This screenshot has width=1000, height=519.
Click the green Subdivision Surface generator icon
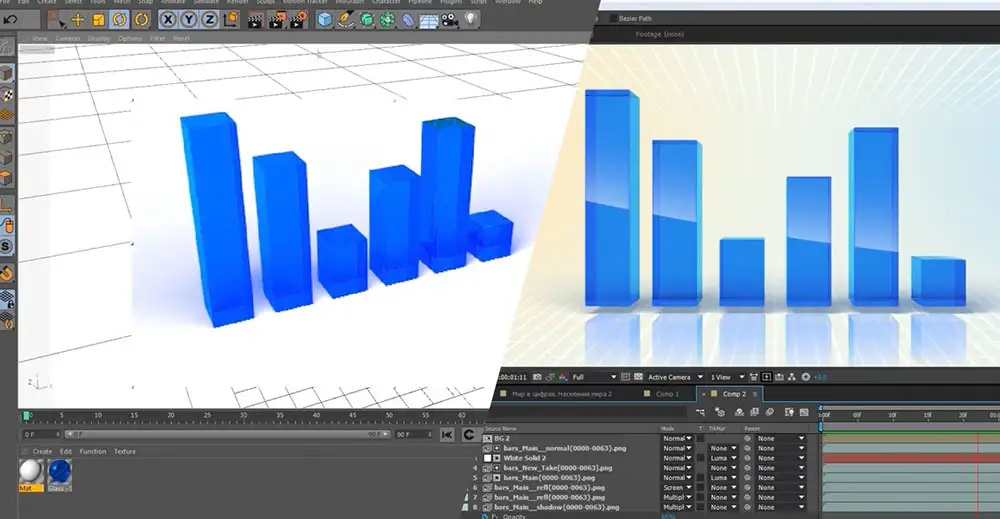pyautogui.click(x=367, y=20)
